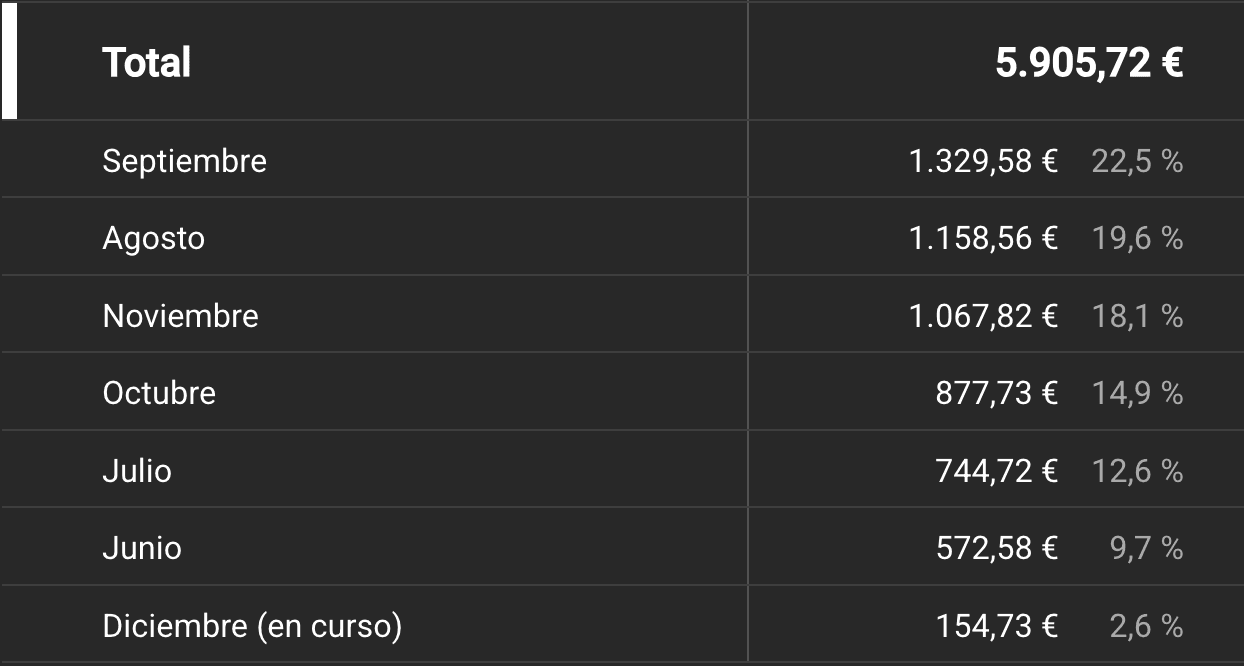Click the Julio amount 744,72 €

996,470
